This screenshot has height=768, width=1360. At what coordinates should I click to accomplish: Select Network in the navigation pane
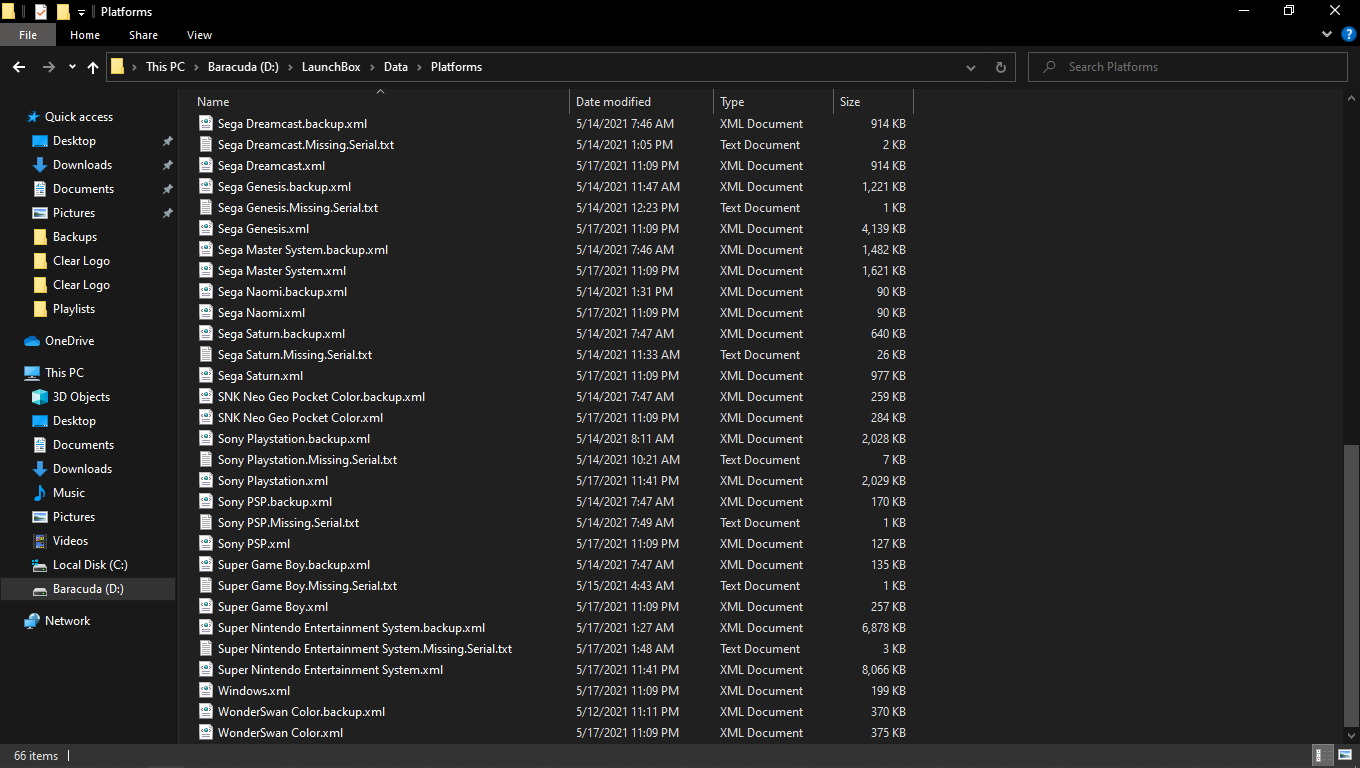click(x=67, y=621)
